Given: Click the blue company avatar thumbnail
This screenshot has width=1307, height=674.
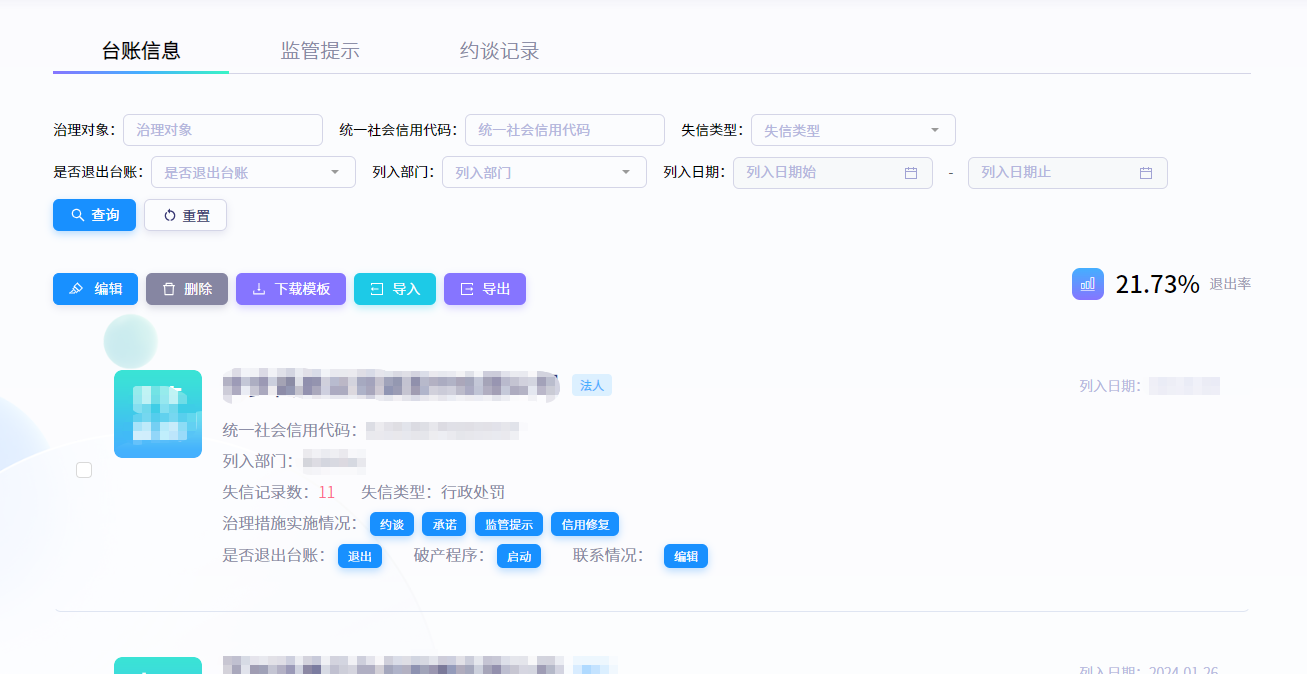Looking at the screenshot, I should coord(158,414).
